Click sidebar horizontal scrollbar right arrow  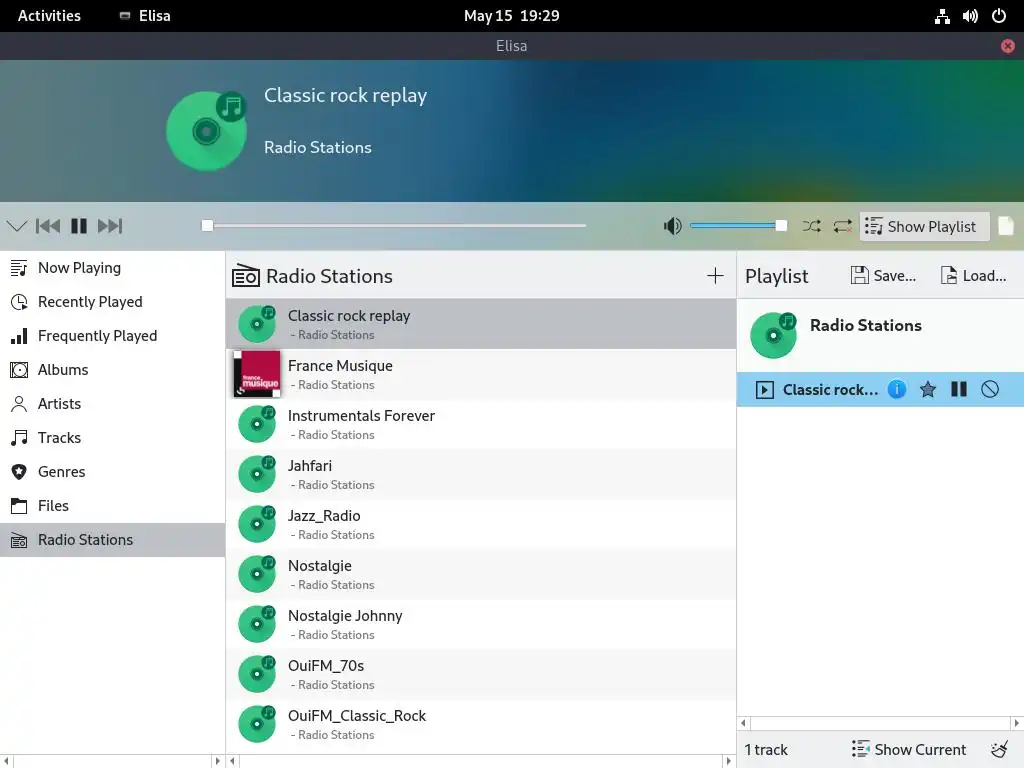click(x=217, y=761)
